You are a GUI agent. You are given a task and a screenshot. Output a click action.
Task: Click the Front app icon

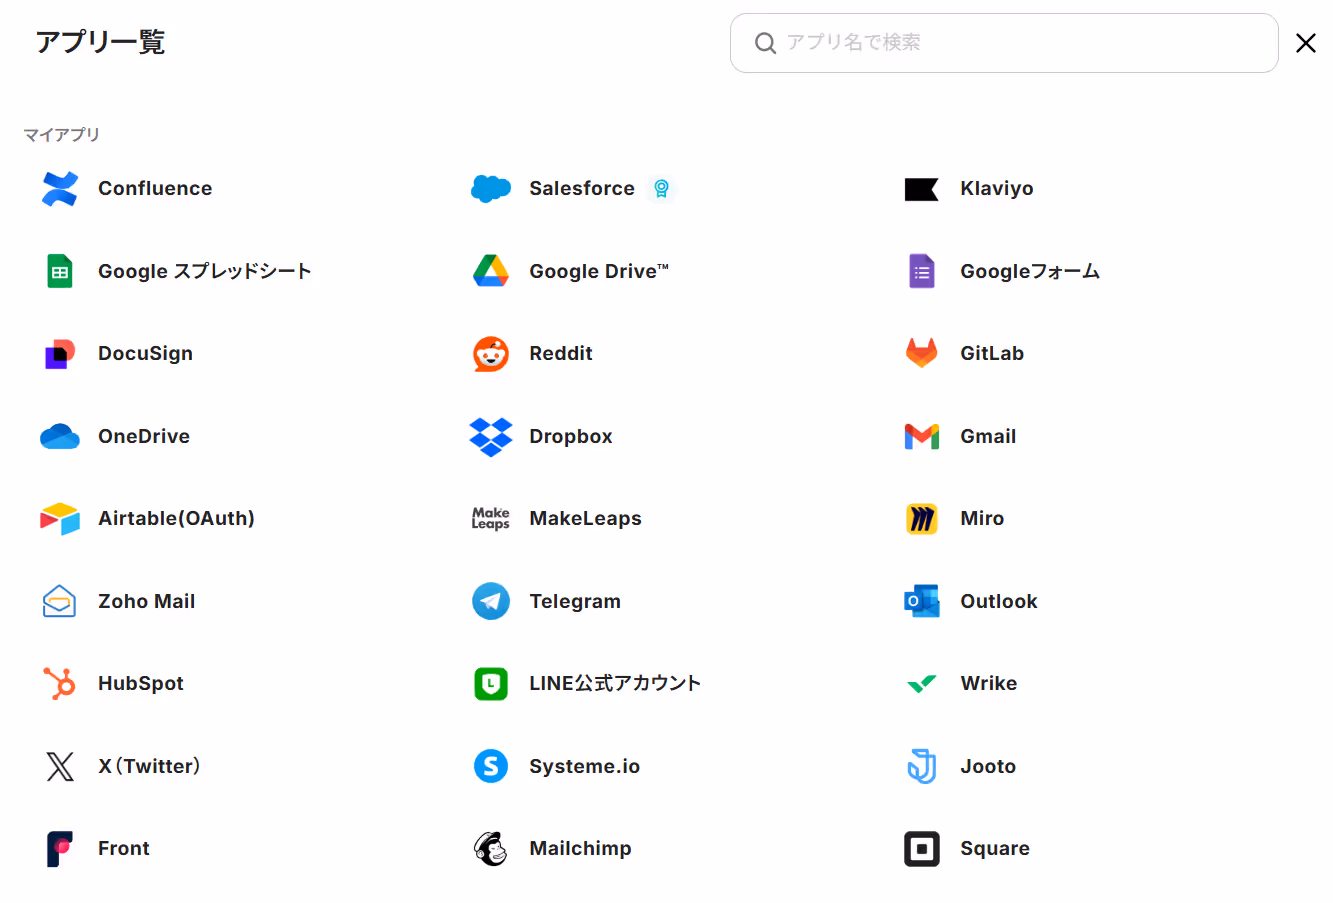pos(60,849)
